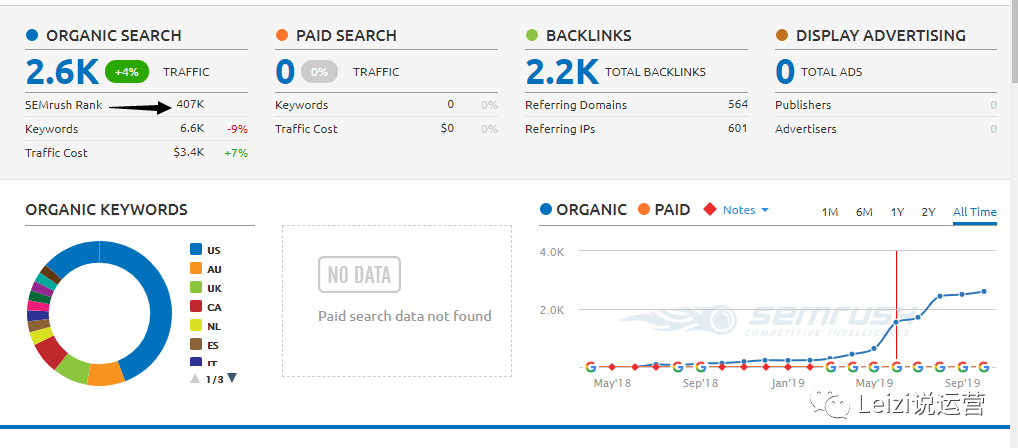Switch chart range to 6M

tap(864, 212)
